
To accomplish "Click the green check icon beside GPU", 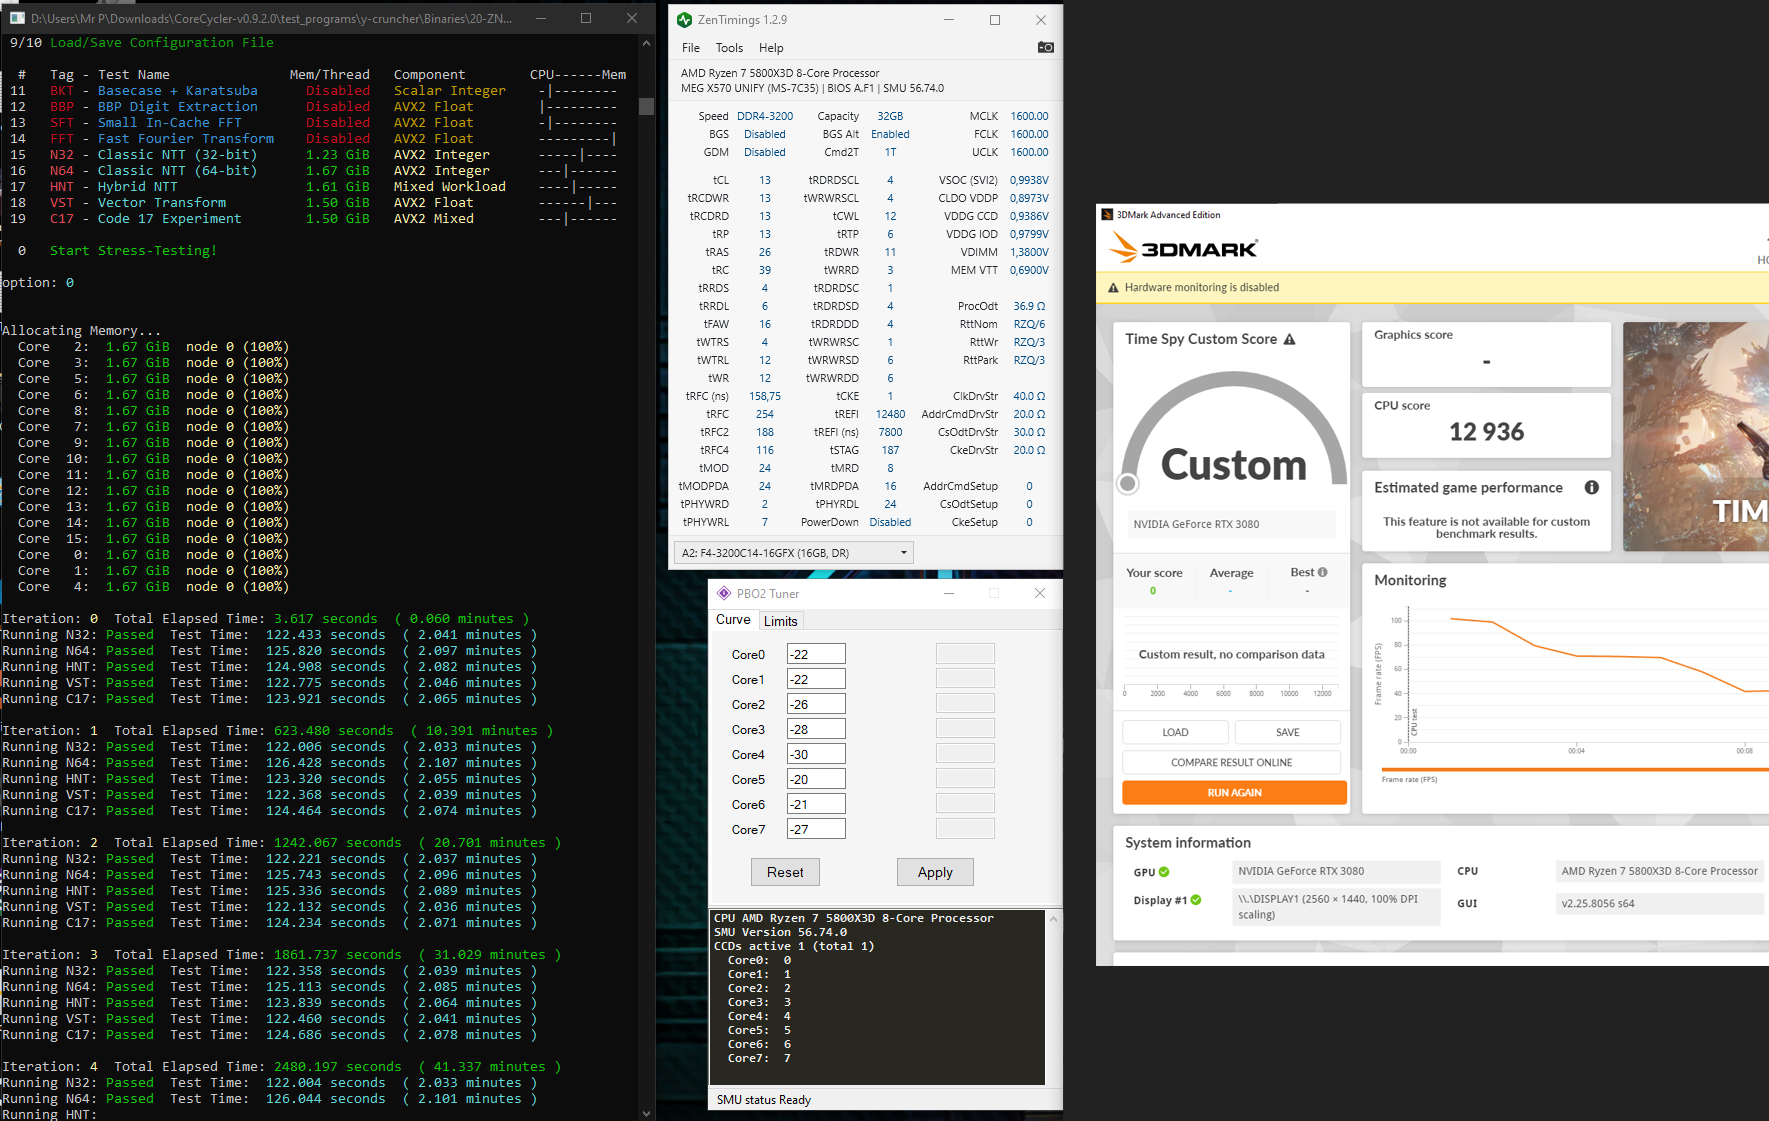I will click(1164, 872).
